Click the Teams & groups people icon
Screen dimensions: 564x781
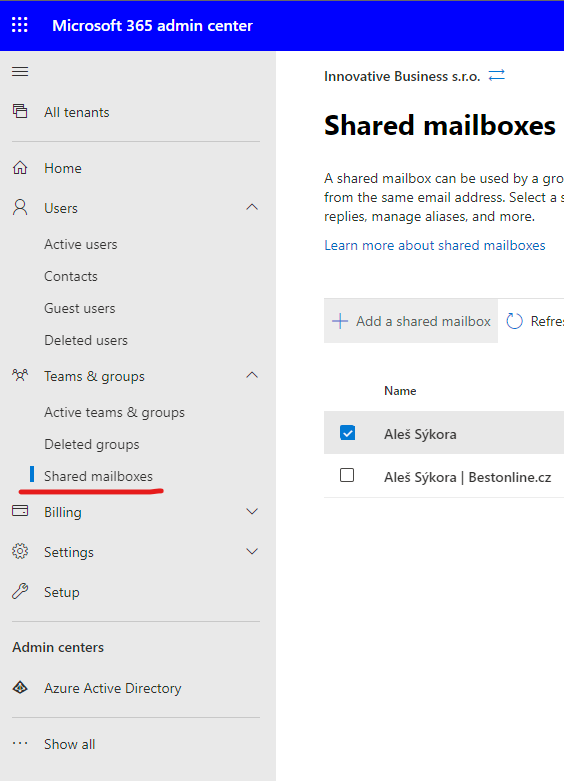click(x=20, y=375)
